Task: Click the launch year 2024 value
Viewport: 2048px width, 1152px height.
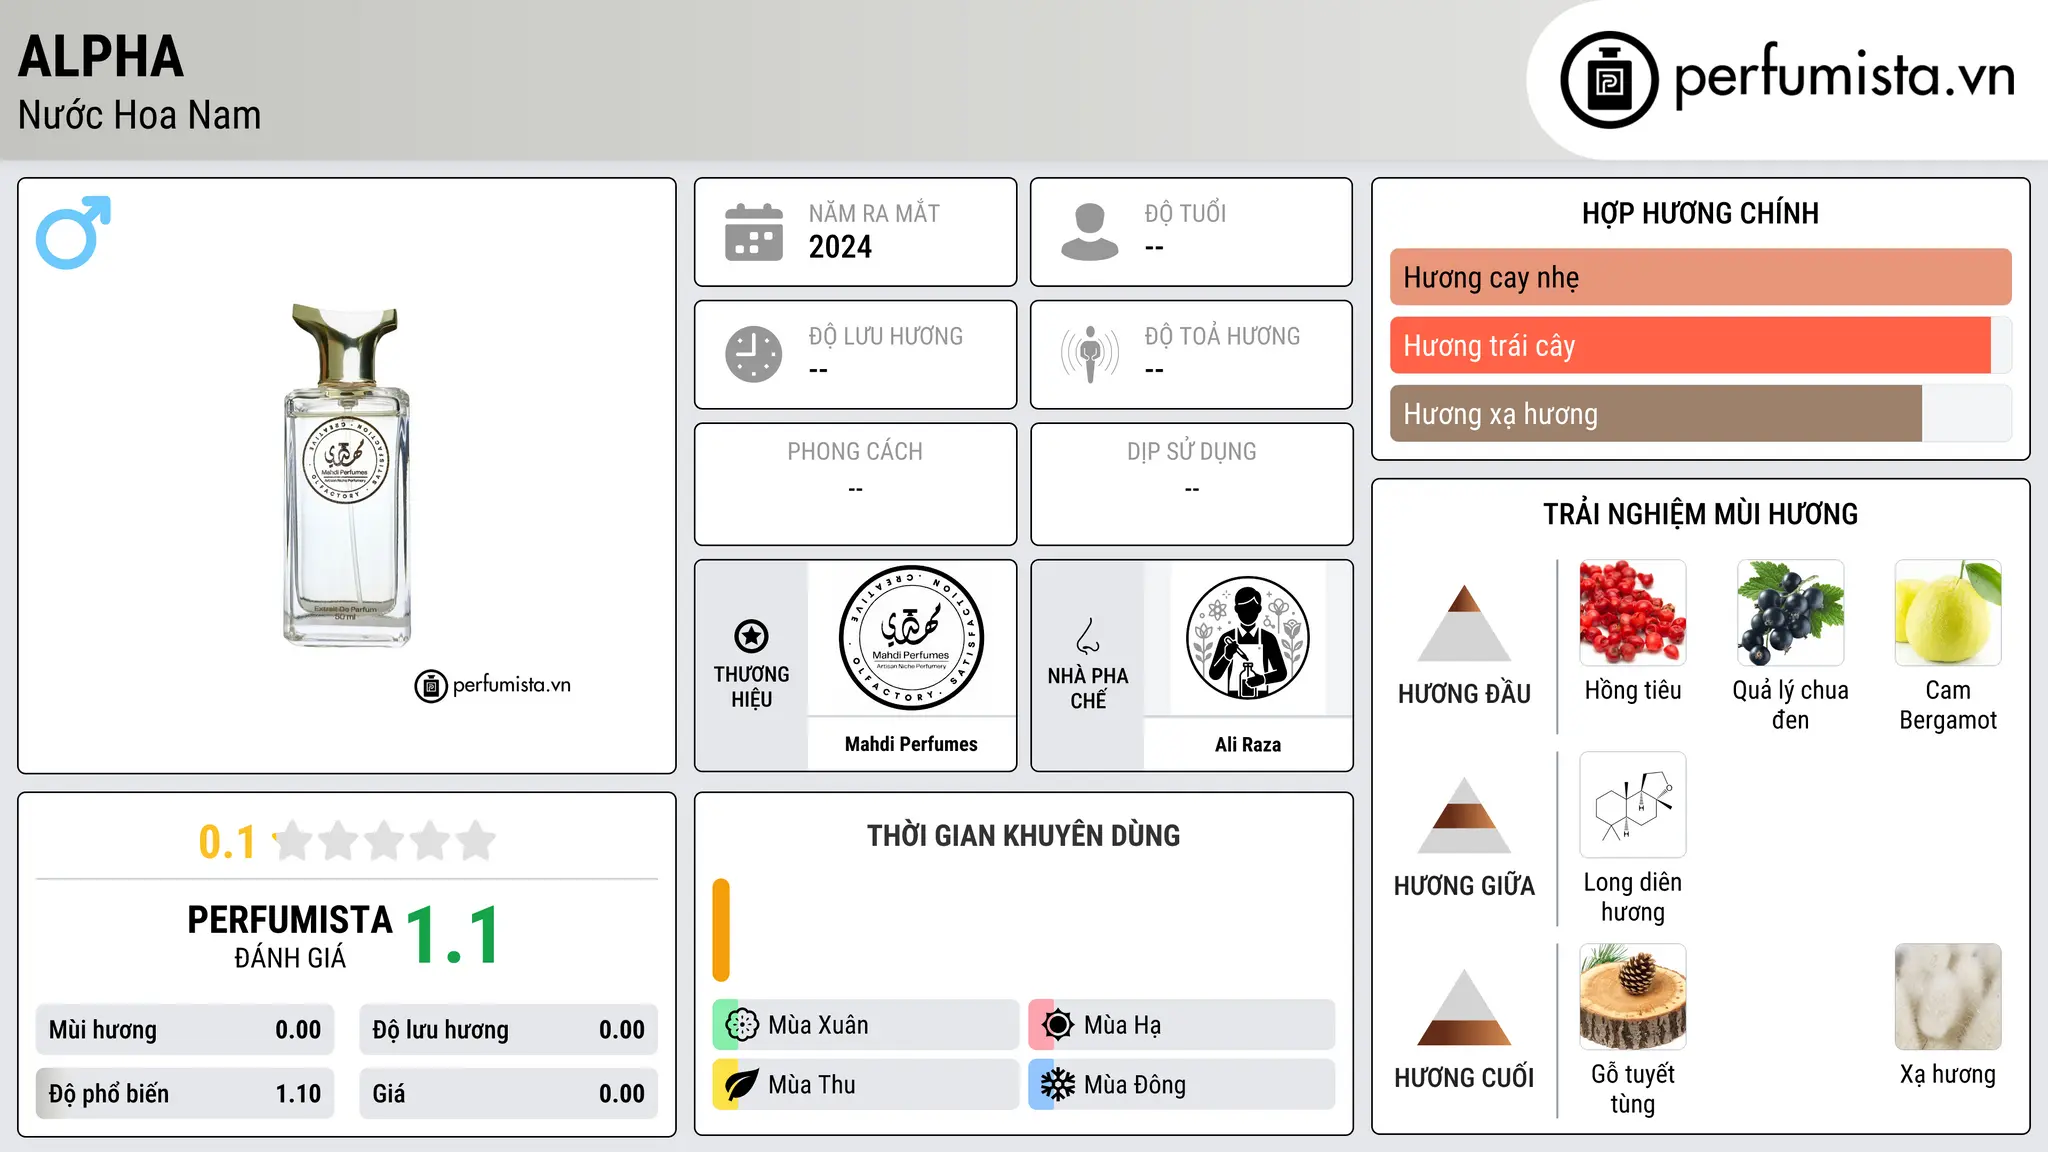Action: tap(840, 247)
